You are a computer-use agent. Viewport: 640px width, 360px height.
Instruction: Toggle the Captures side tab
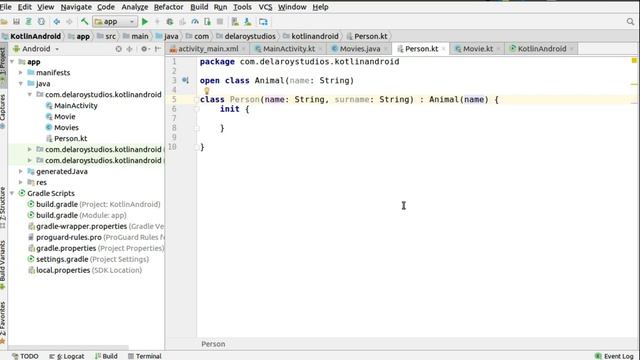pyautogui.click(x=3, y=111)
